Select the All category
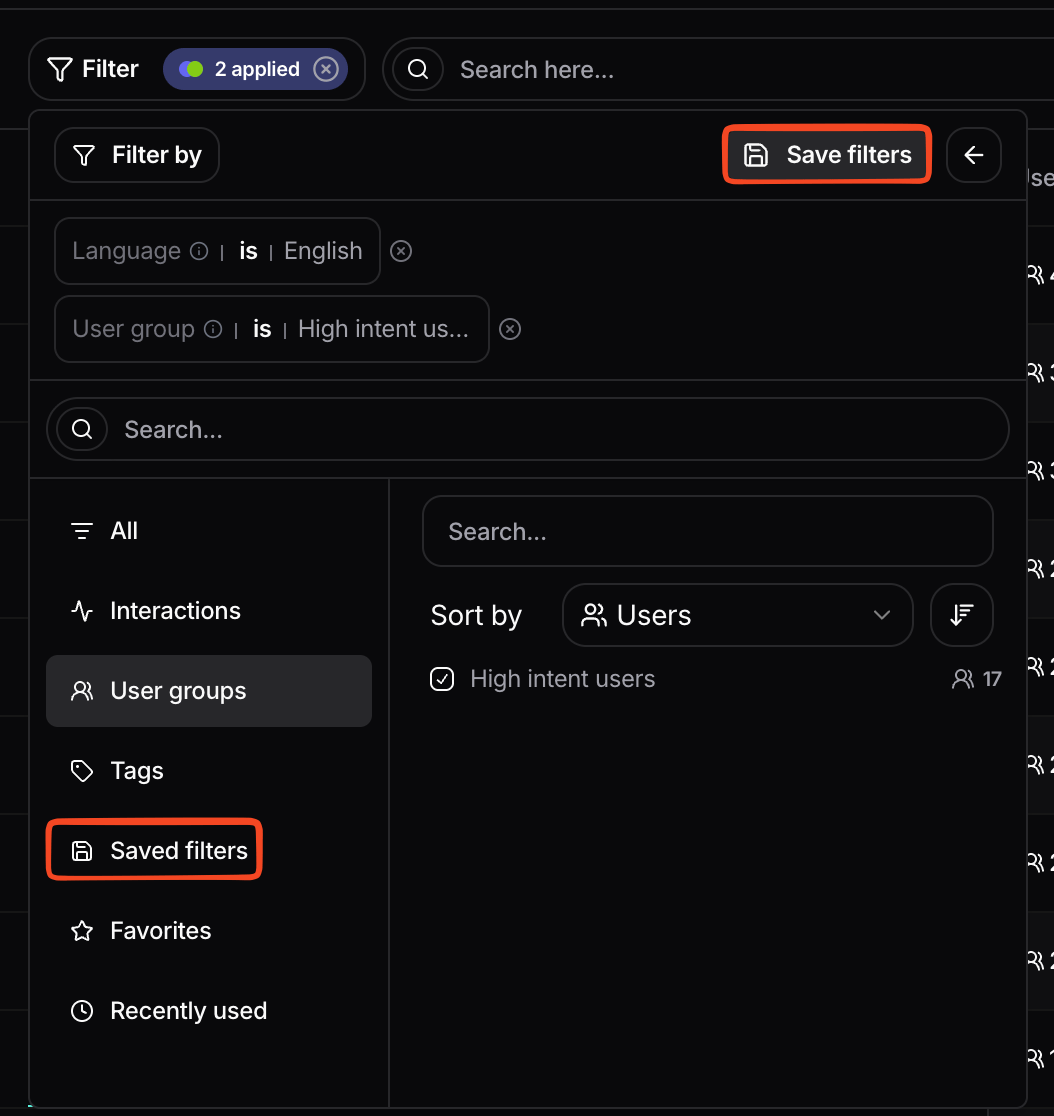The width and height of the screenshot is (1054, 1116). [x=209, y=531]
